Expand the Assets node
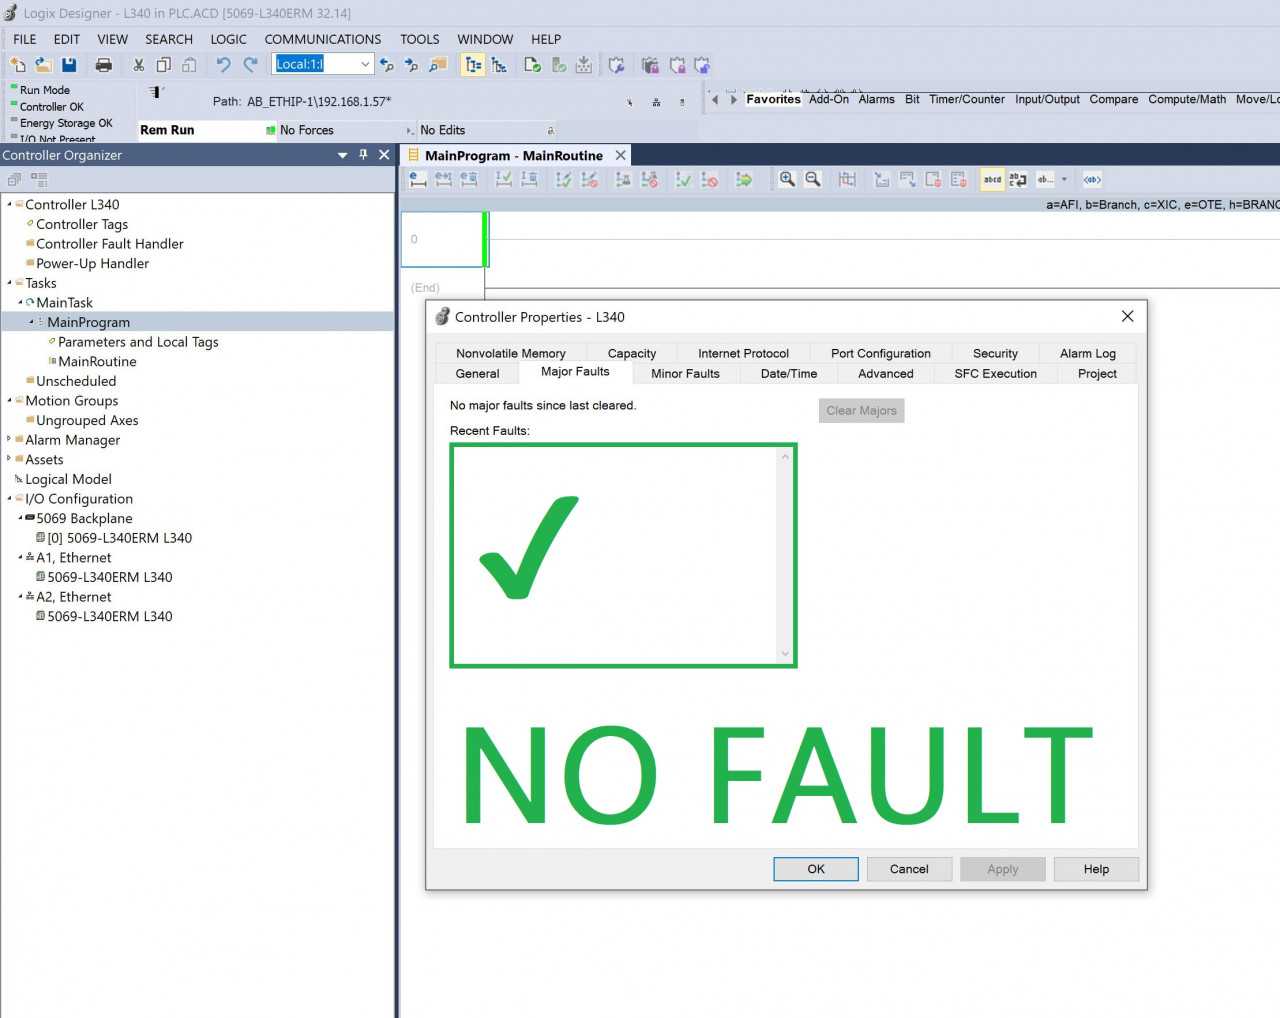 10,459
